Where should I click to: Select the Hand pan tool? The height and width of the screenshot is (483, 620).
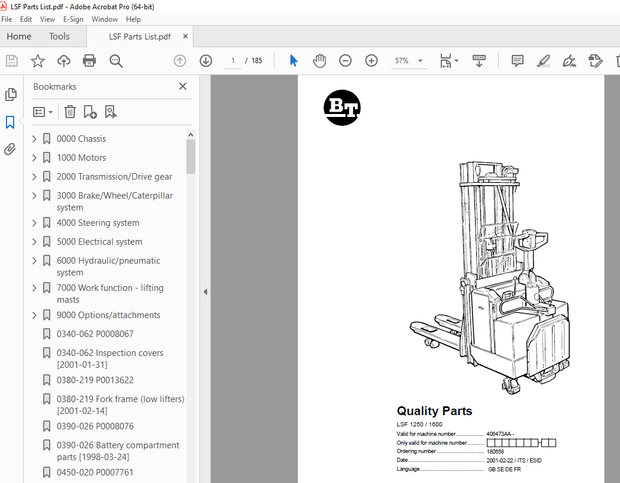(x=319, y=61)
